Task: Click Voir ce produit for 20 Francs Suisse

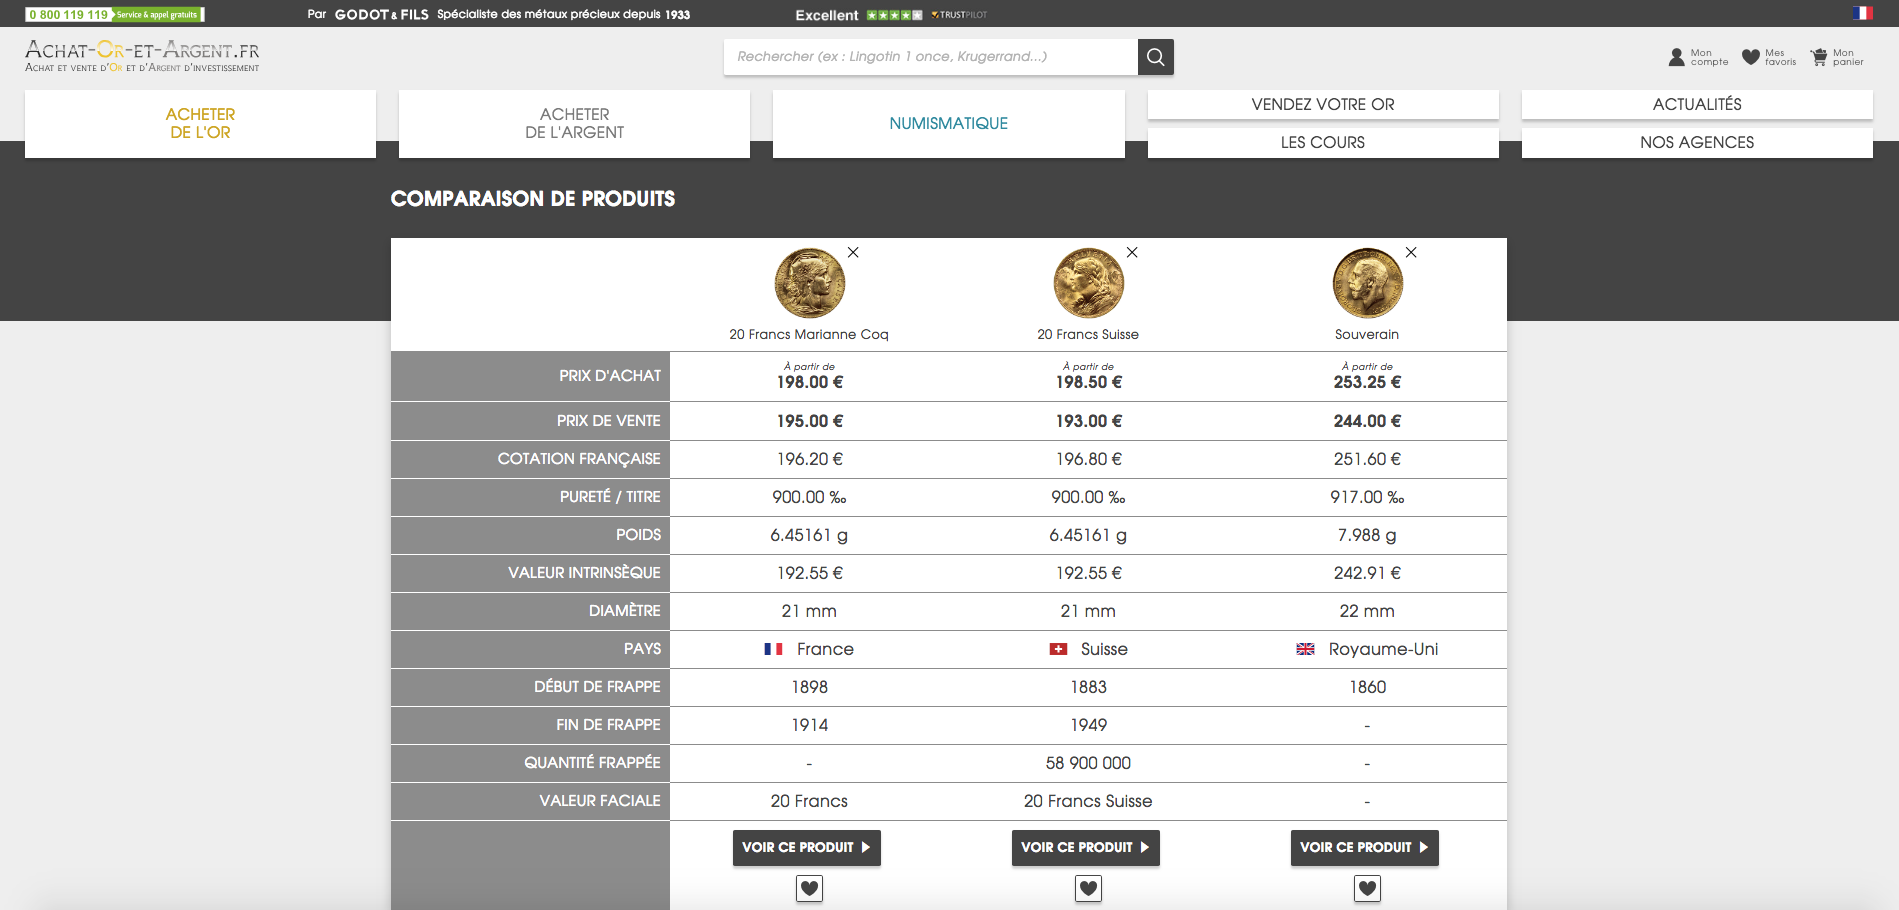Action: [x=1085, y=847]
